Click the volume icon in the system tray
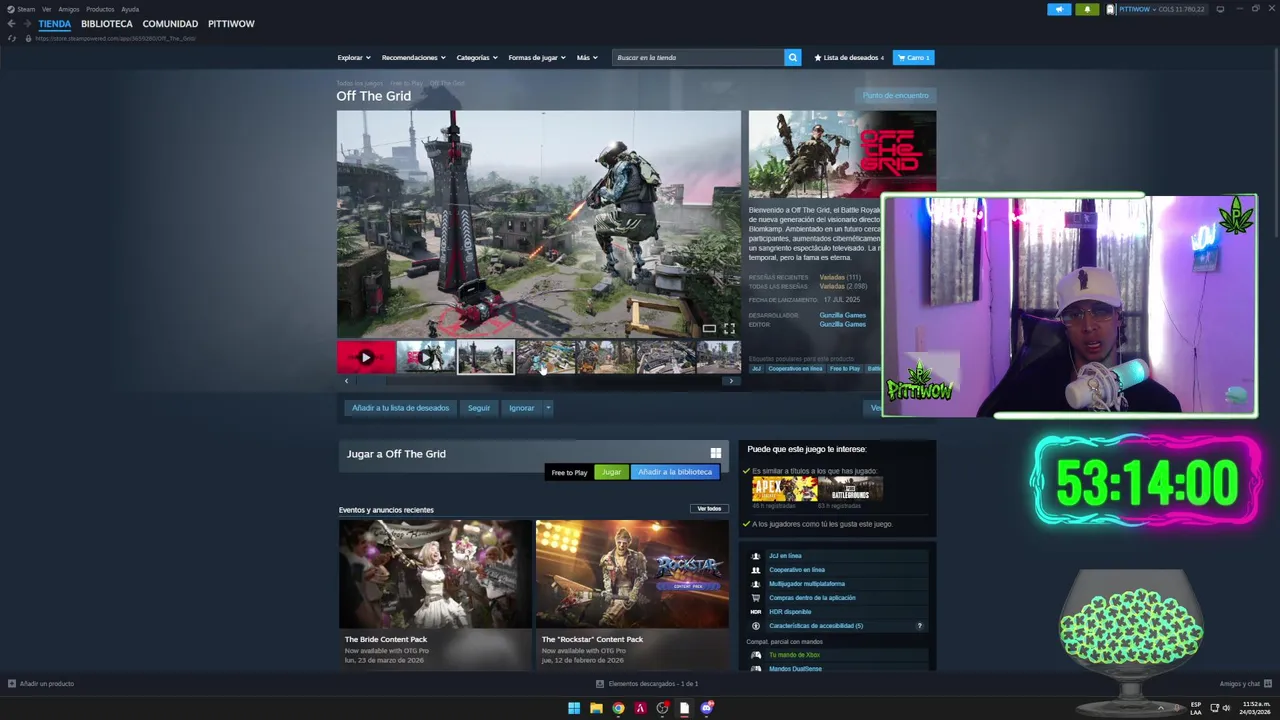The height and width of the screenshot is (720, 1280). pyautogui.click(x=1226, y=708)
